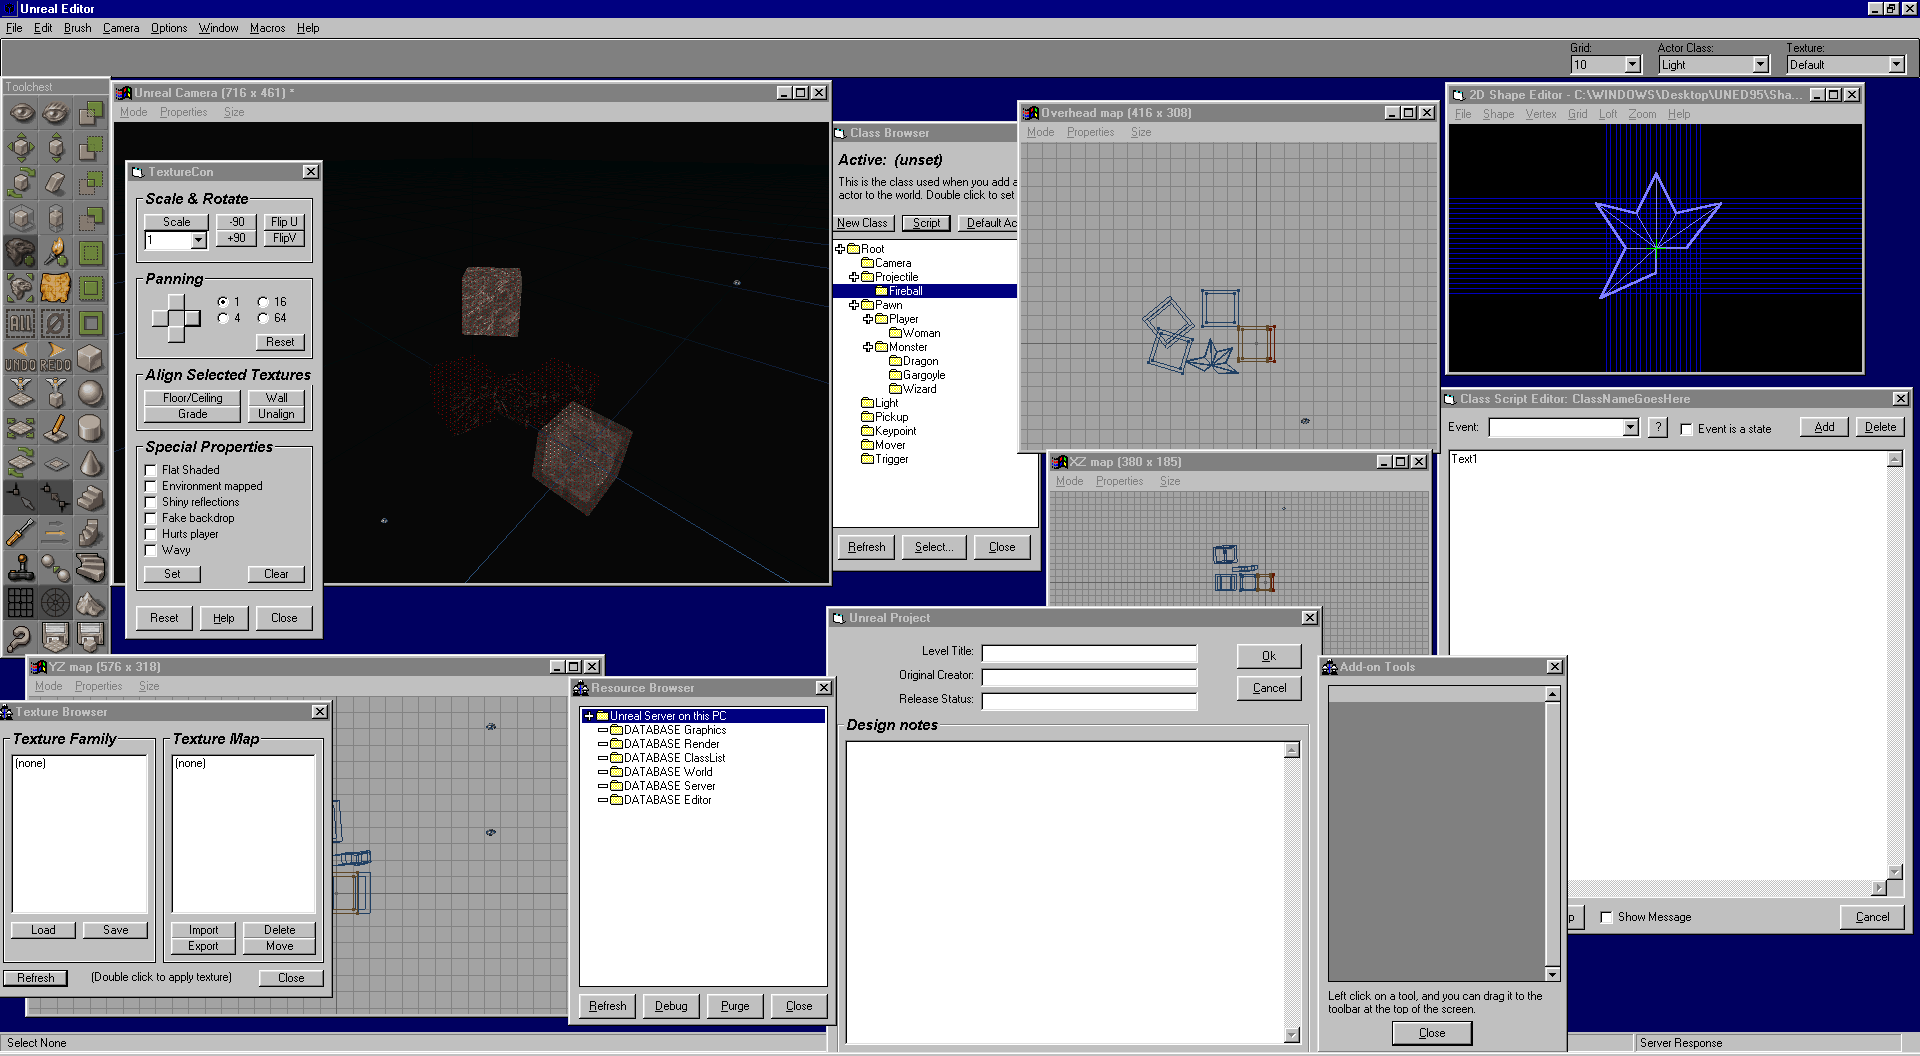Click the joystick icon in Toolchest

point(21,568)
